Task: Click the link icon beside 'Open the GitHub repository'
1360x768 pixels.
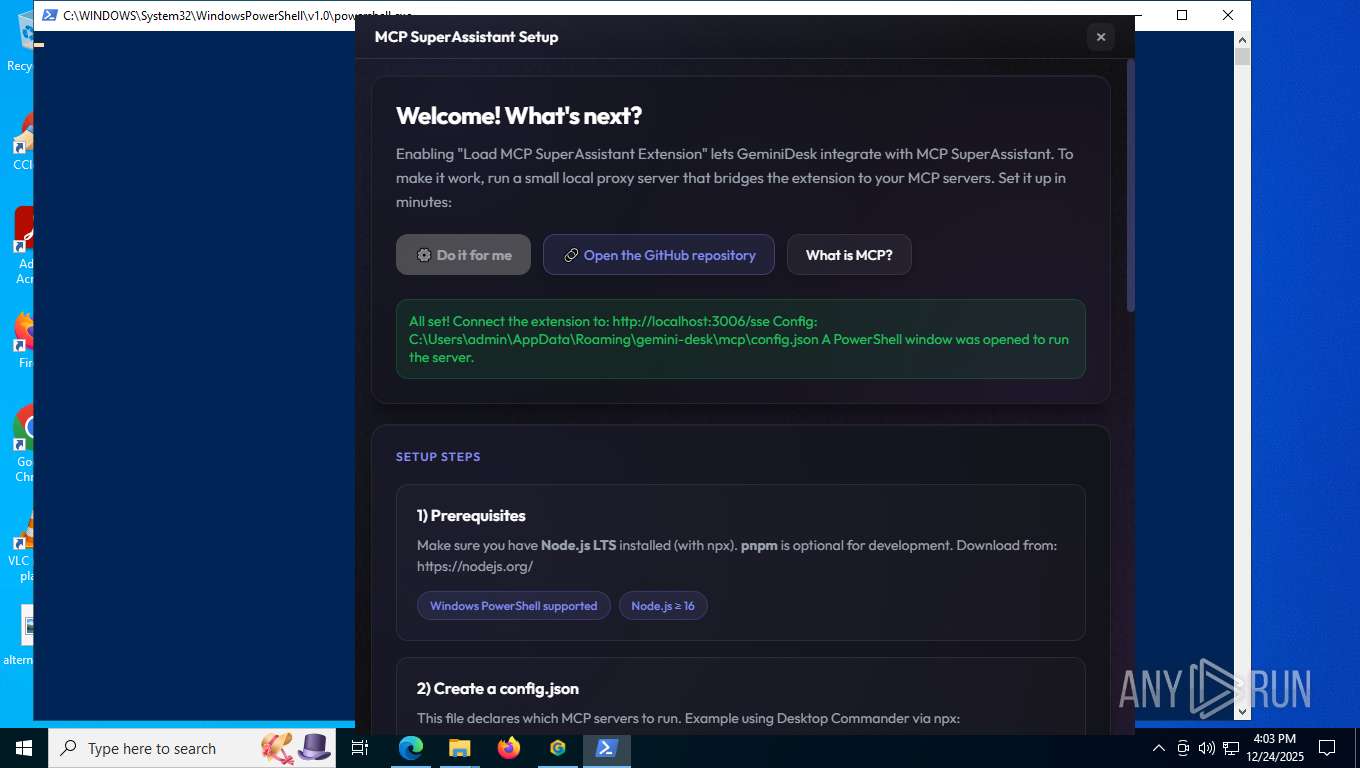Action: pyautogui.click(x=571, y=255)
